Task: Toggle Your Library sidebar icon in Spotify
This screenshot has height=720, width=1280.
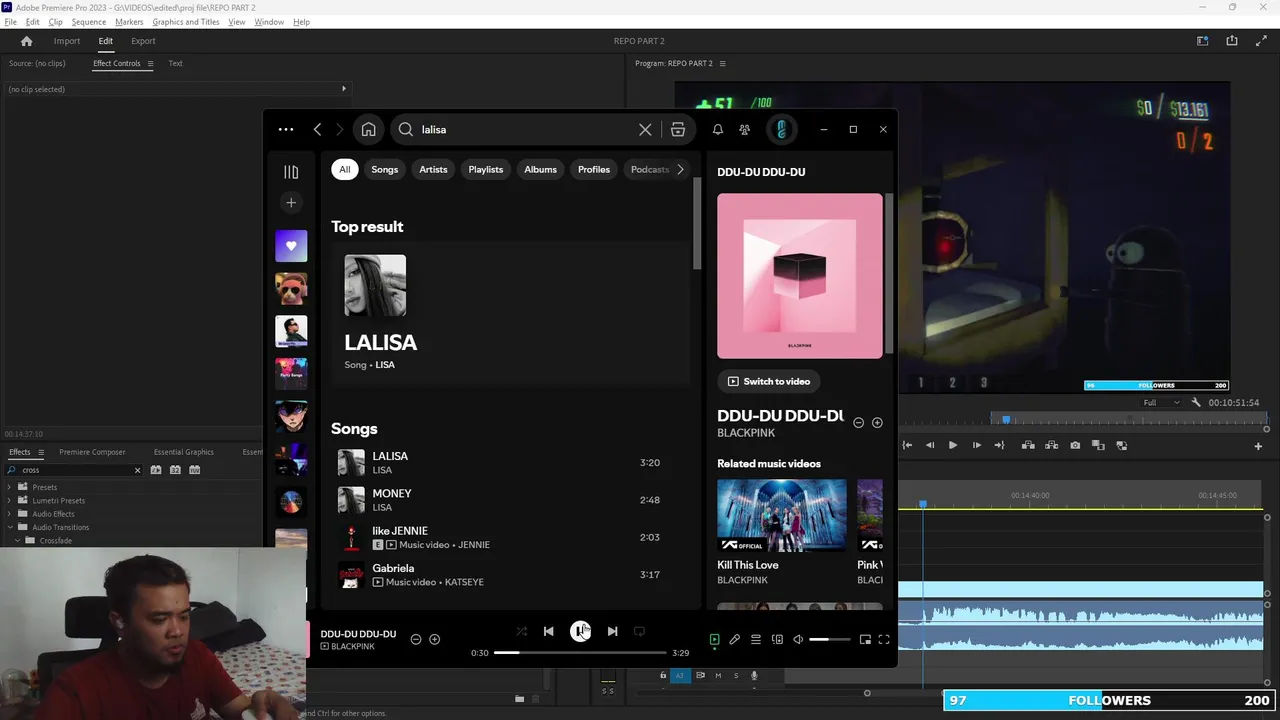Action: [291, 172]
